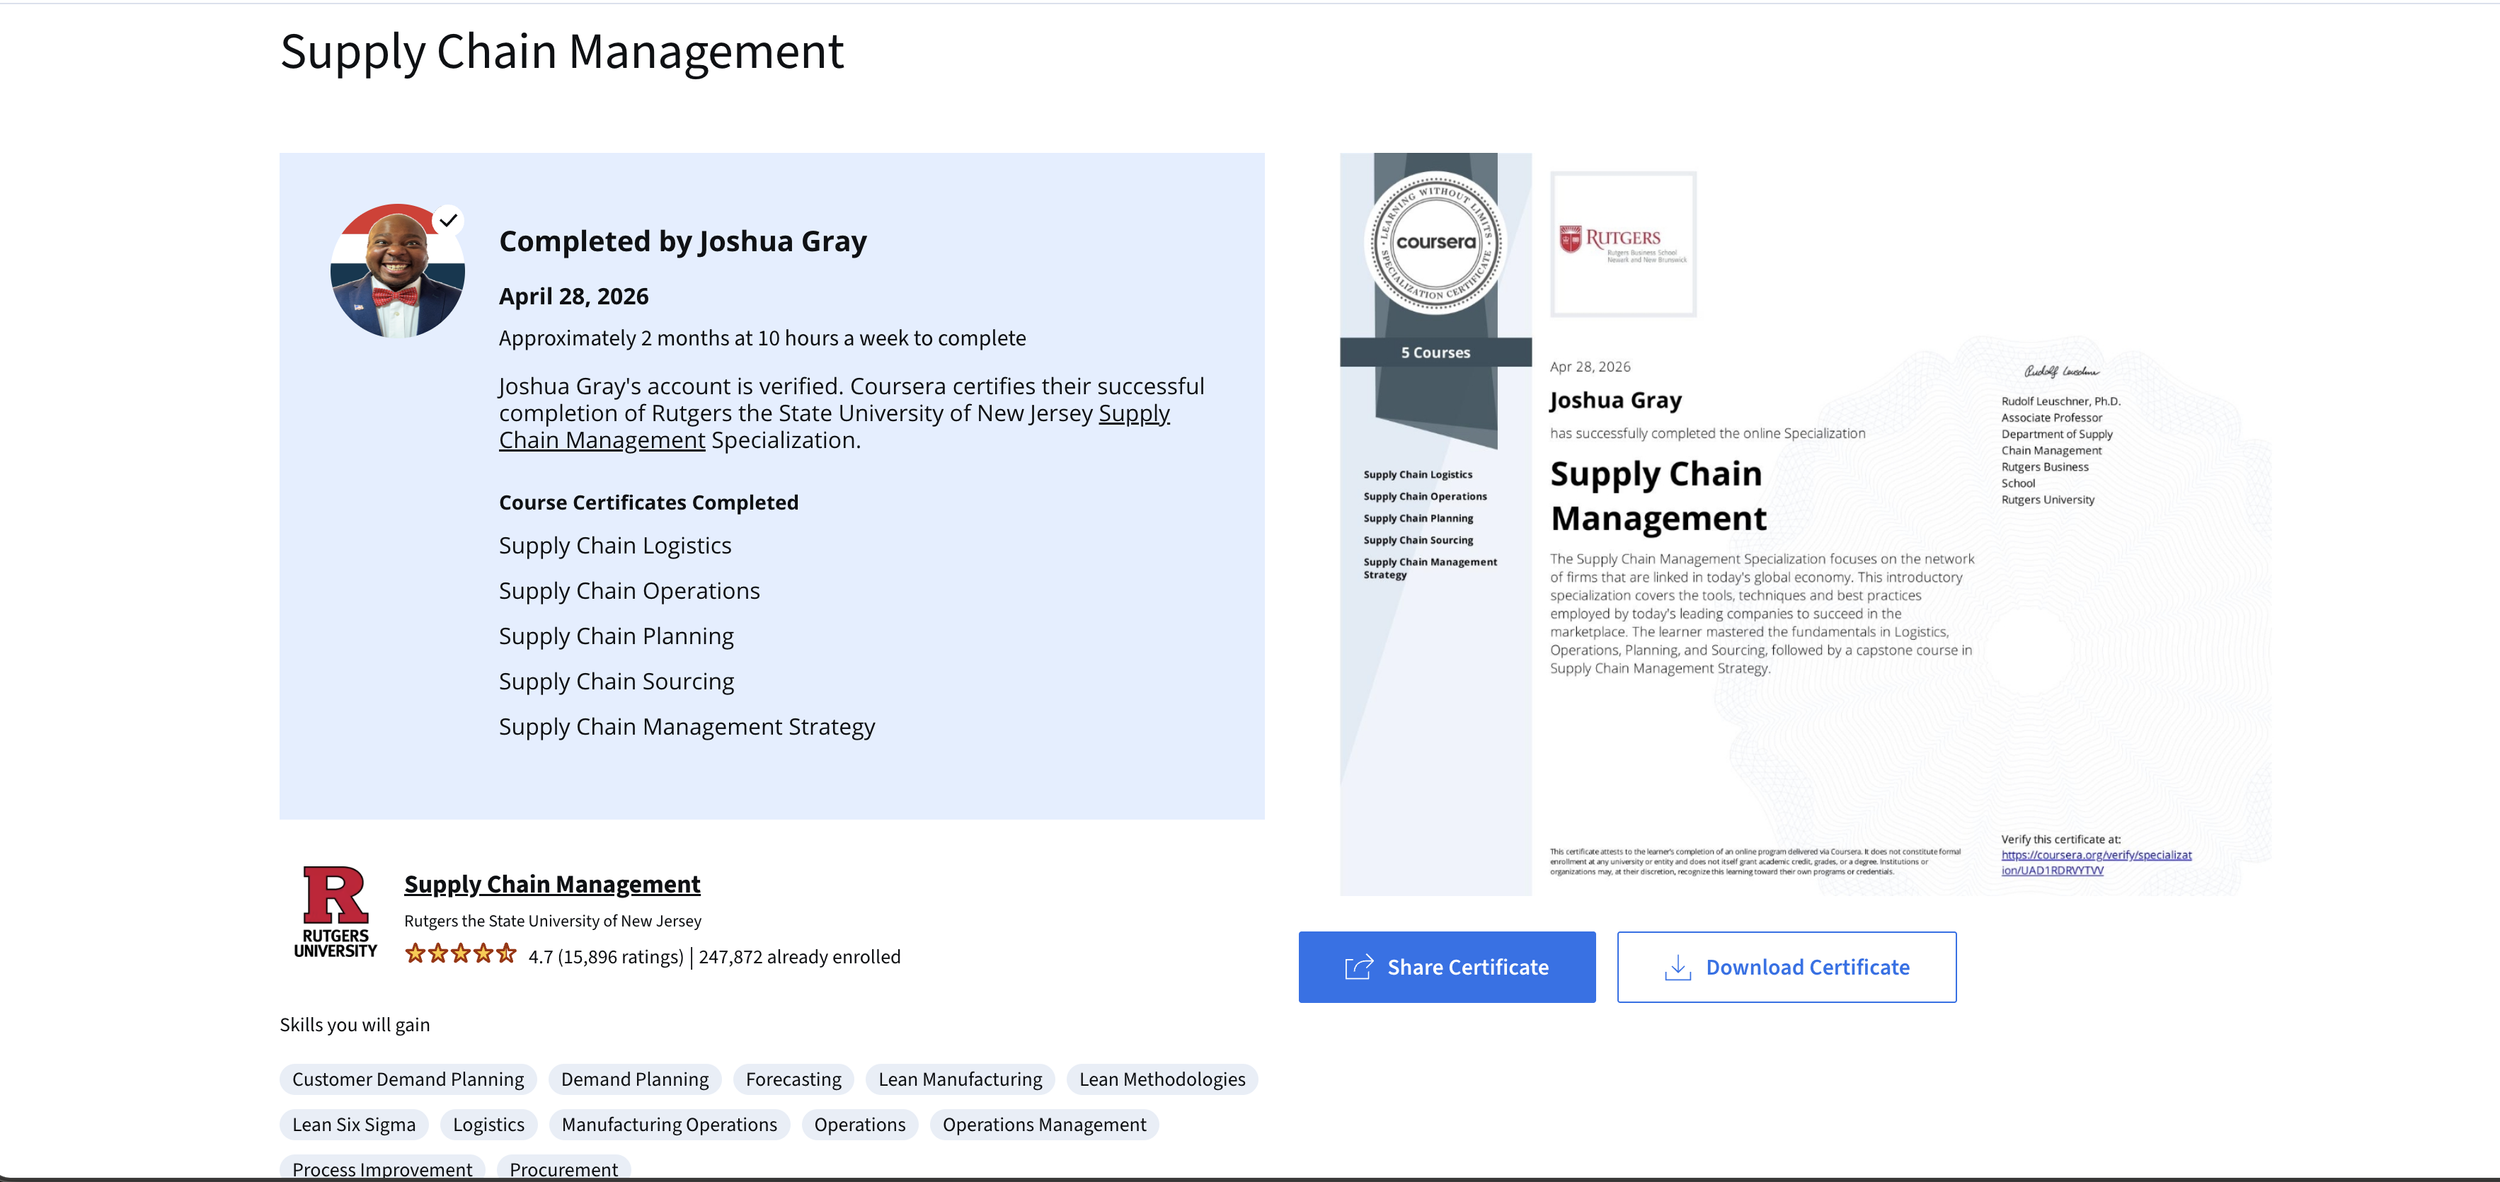Click the verified checkmark badge on the profile photo
The height and width of the screenshot is (1182, 2500).
[x=449, y=220]
